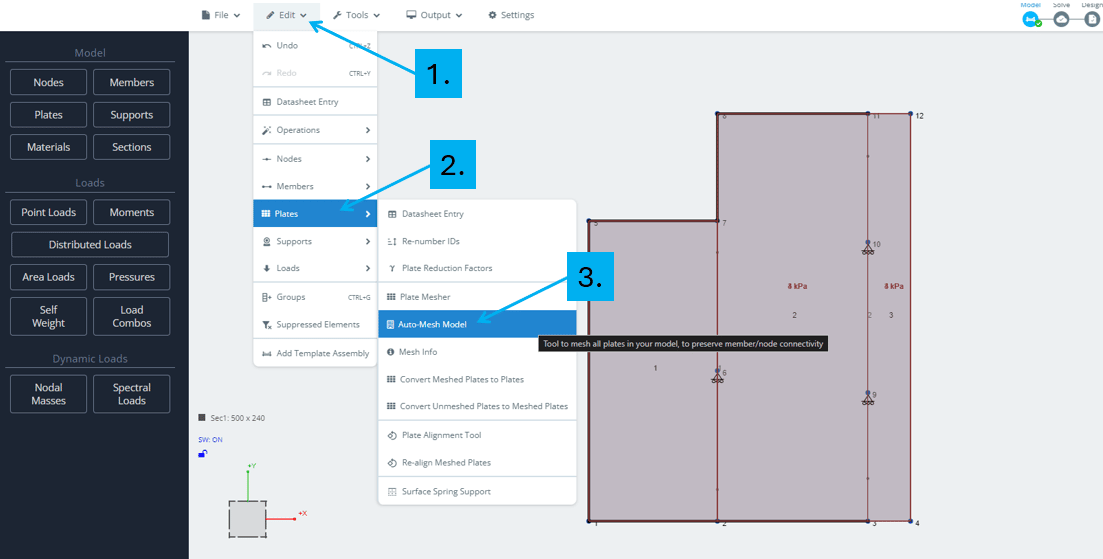Open the Output menu

[434, 15]
